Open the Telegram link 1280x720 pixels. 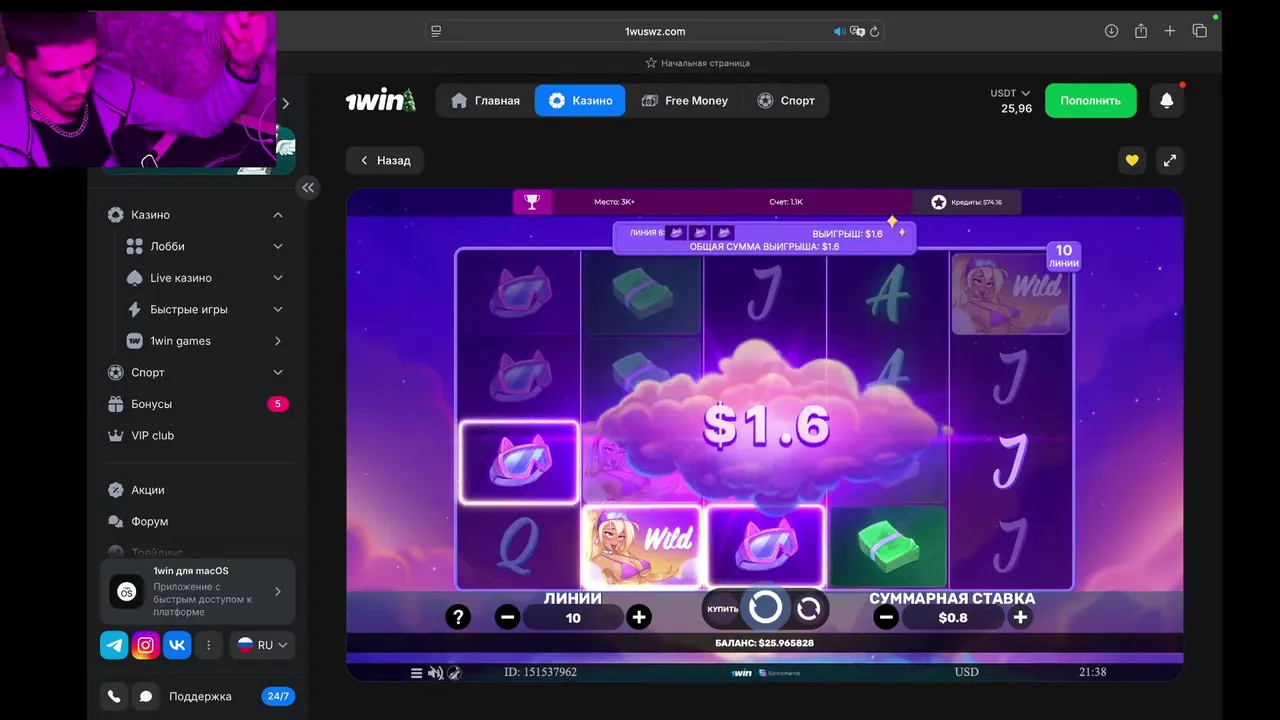pyautogui.click(x=114, y=645)
